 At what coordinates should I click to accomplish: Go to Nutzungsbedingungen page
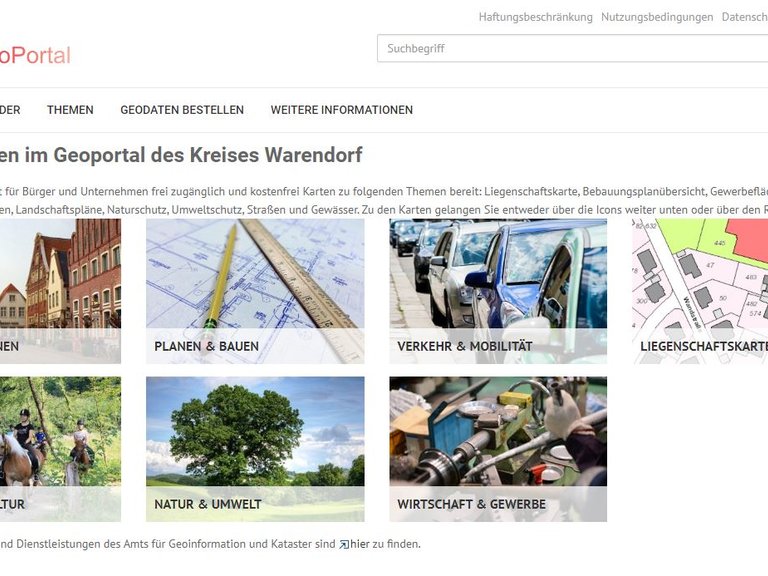pyautogui.click(x=657, y=17)
